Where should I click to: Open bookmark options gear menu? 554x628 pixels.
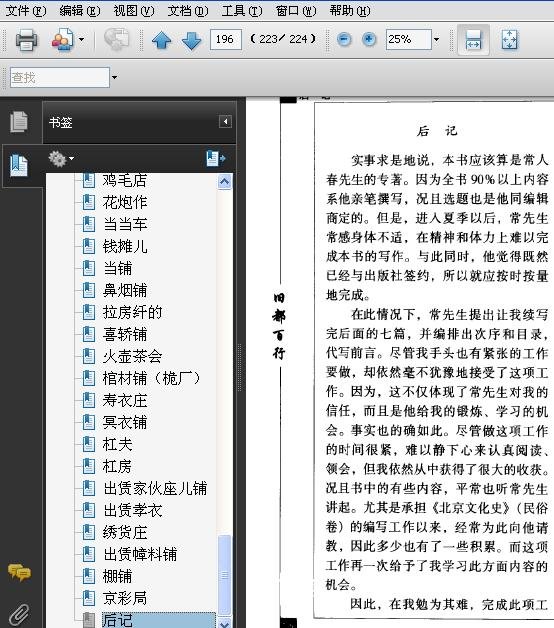(61, 159)
